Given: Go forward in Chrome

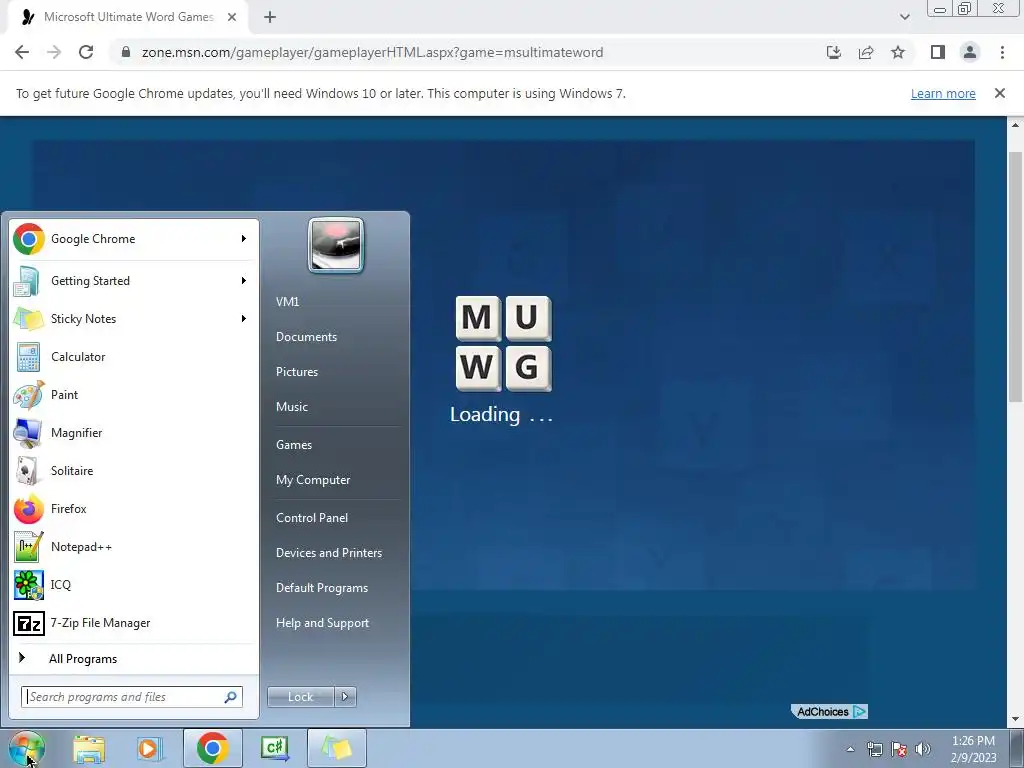Looking at the screenshot, I should pyautogui.click(x=54, y=52).
